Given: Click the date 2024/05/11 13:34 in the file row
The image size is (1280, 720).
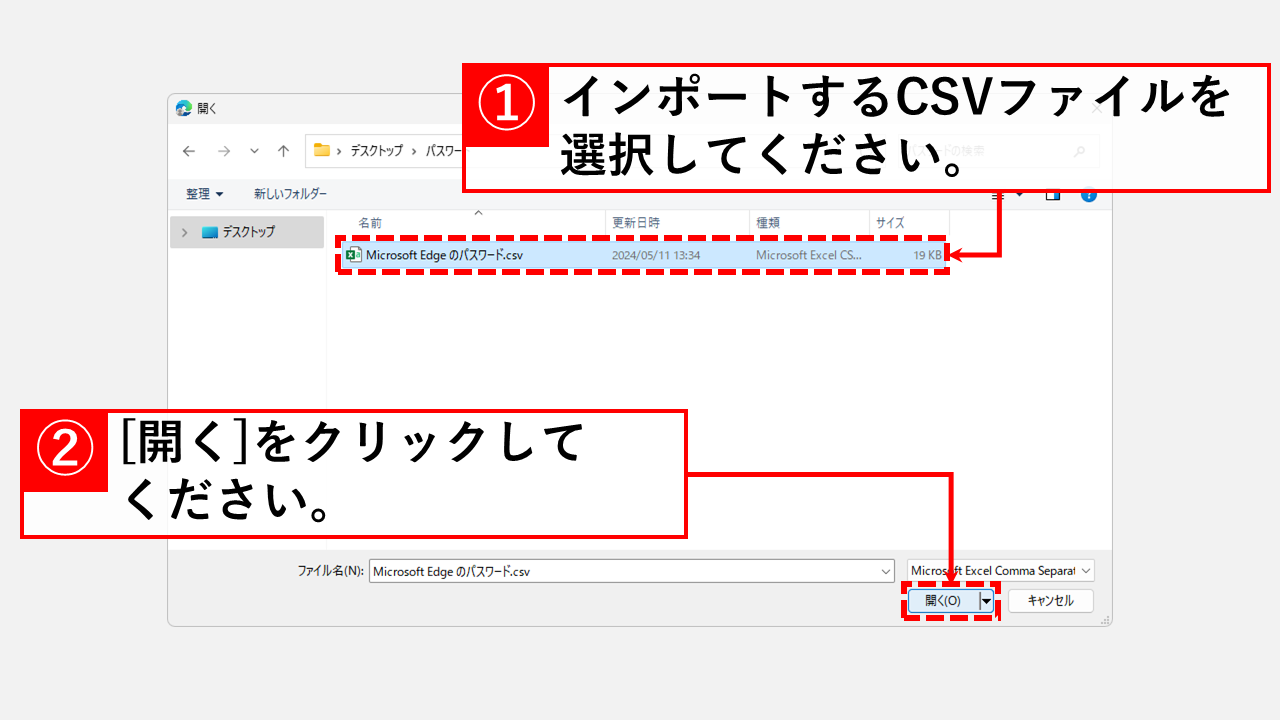Looking at the screenshot, I should (656, 255).
